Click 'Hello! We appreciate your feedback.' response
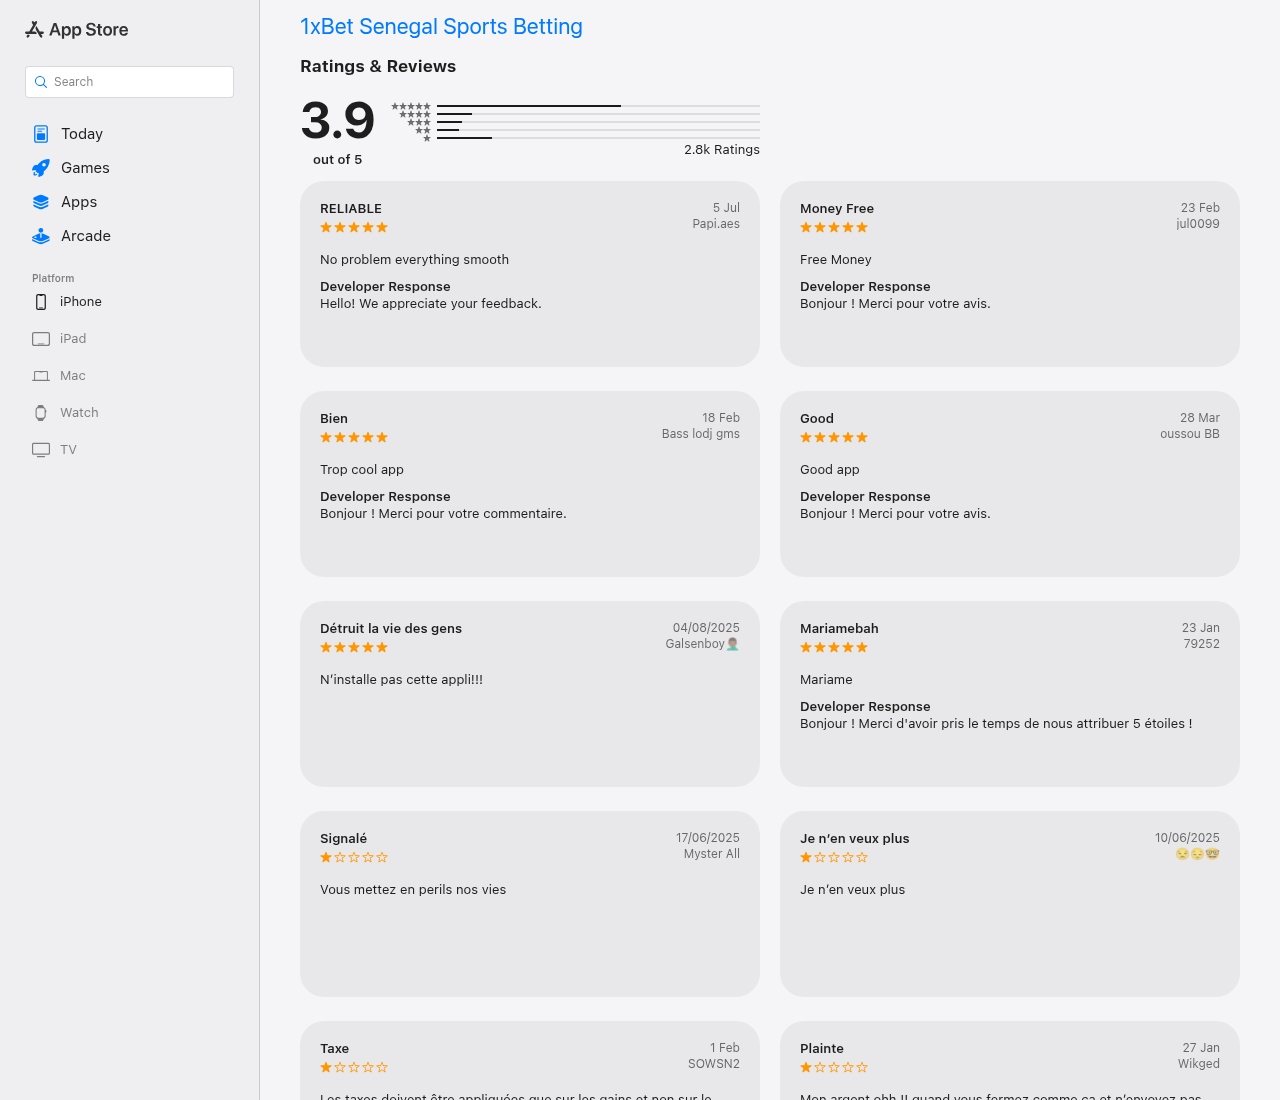The height and width of the screenshot is (1100, 1280). click(431, 304)
